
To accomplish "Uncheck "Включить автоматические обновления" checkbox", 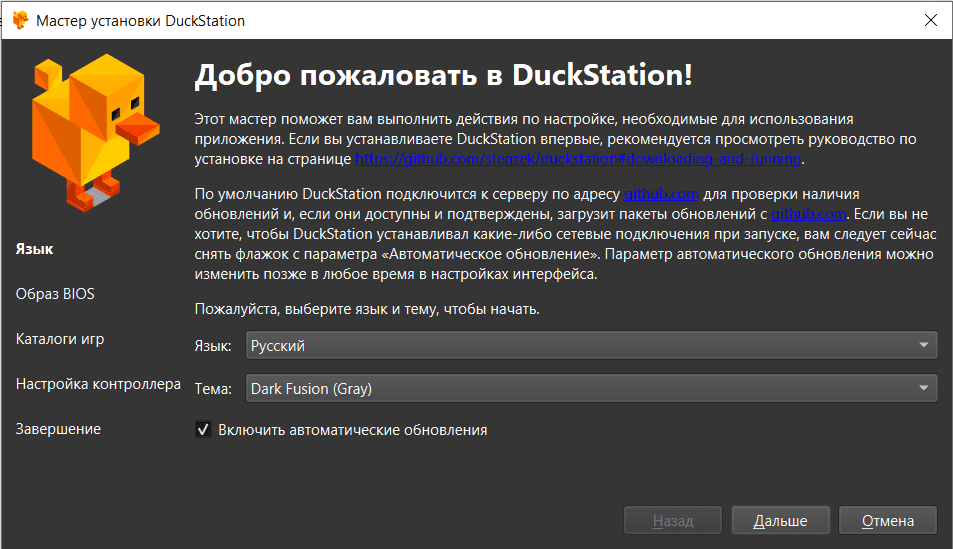I will (203, 430).
